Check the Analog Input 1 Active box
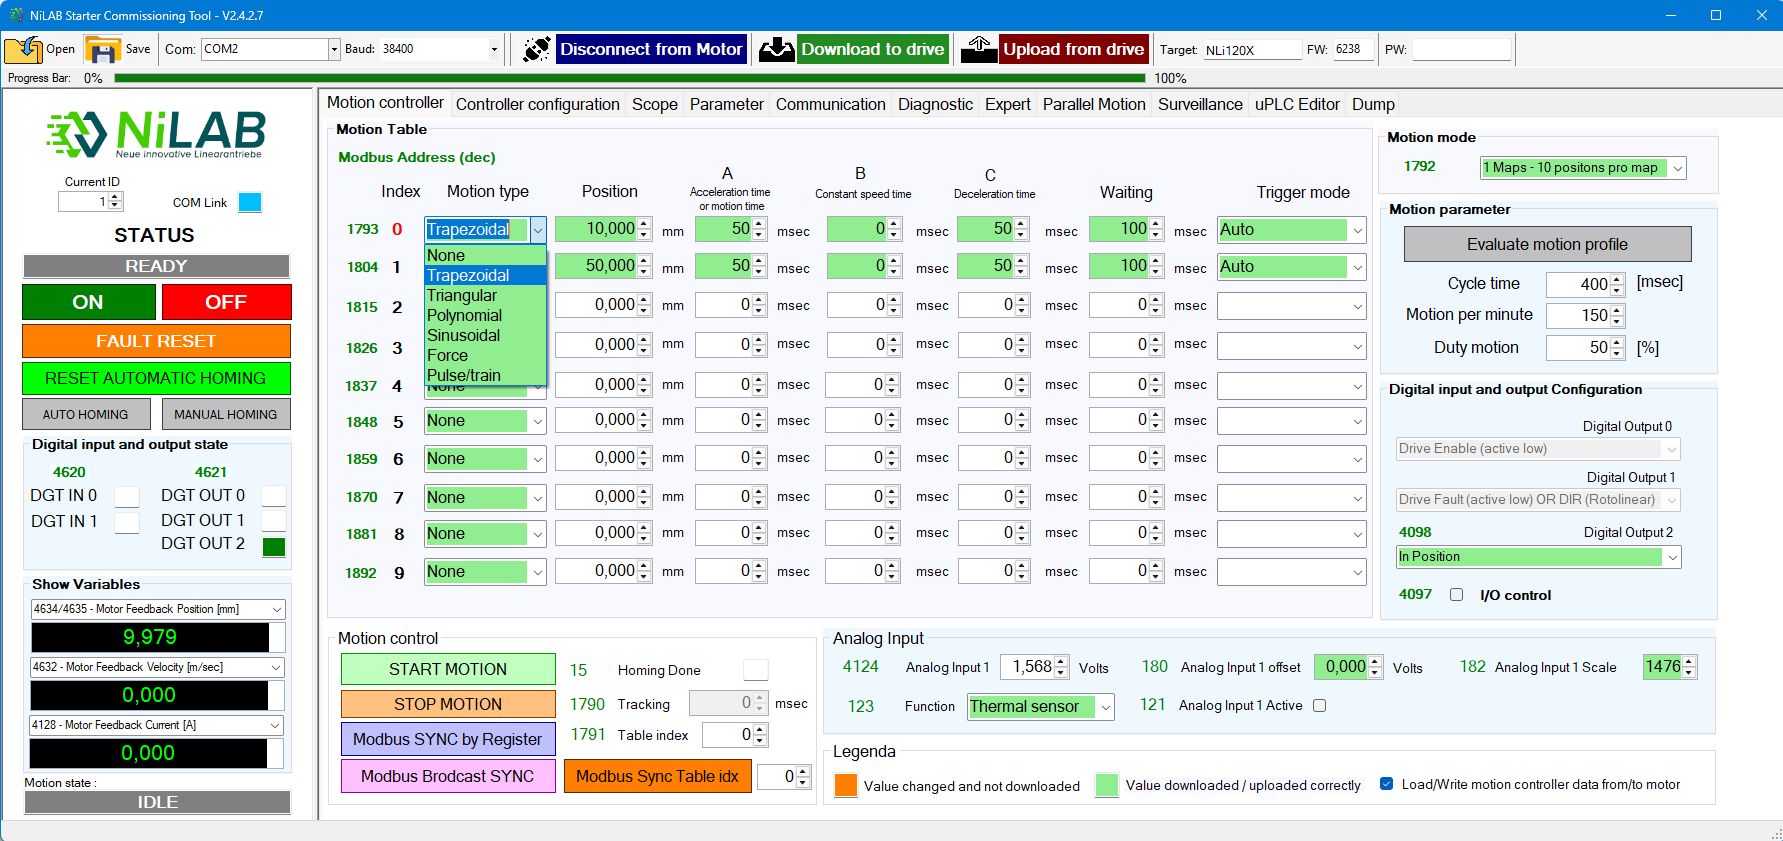 click(x=1319, y=706)
